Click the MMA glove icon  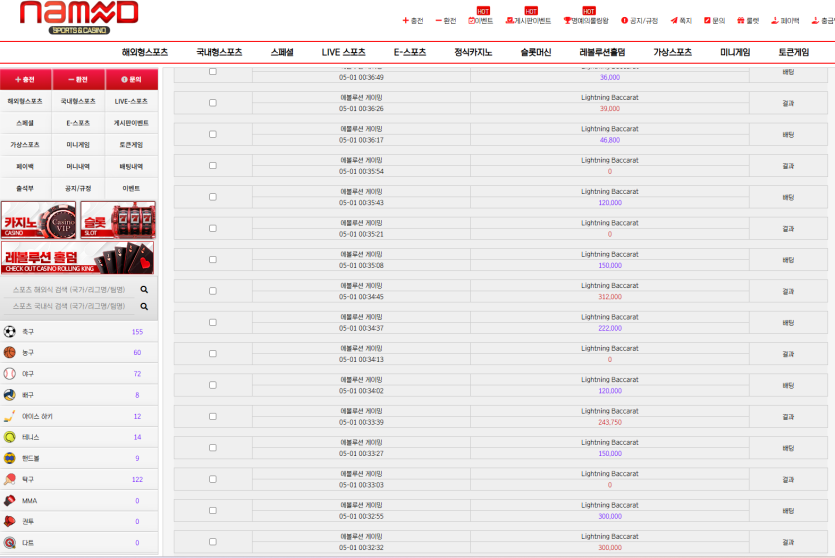pyautogui.click(x=10, y=500)
